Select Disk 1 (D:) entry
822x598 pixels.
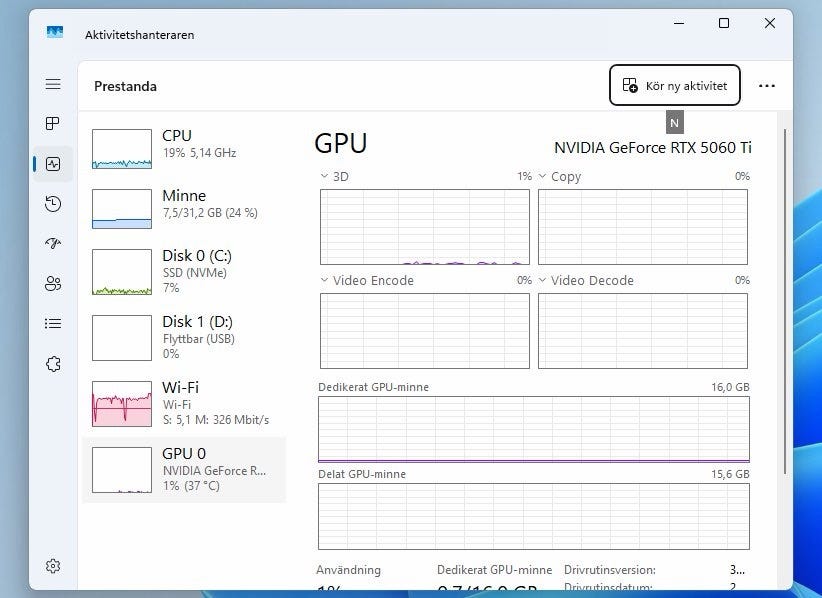tap(184, 338)
